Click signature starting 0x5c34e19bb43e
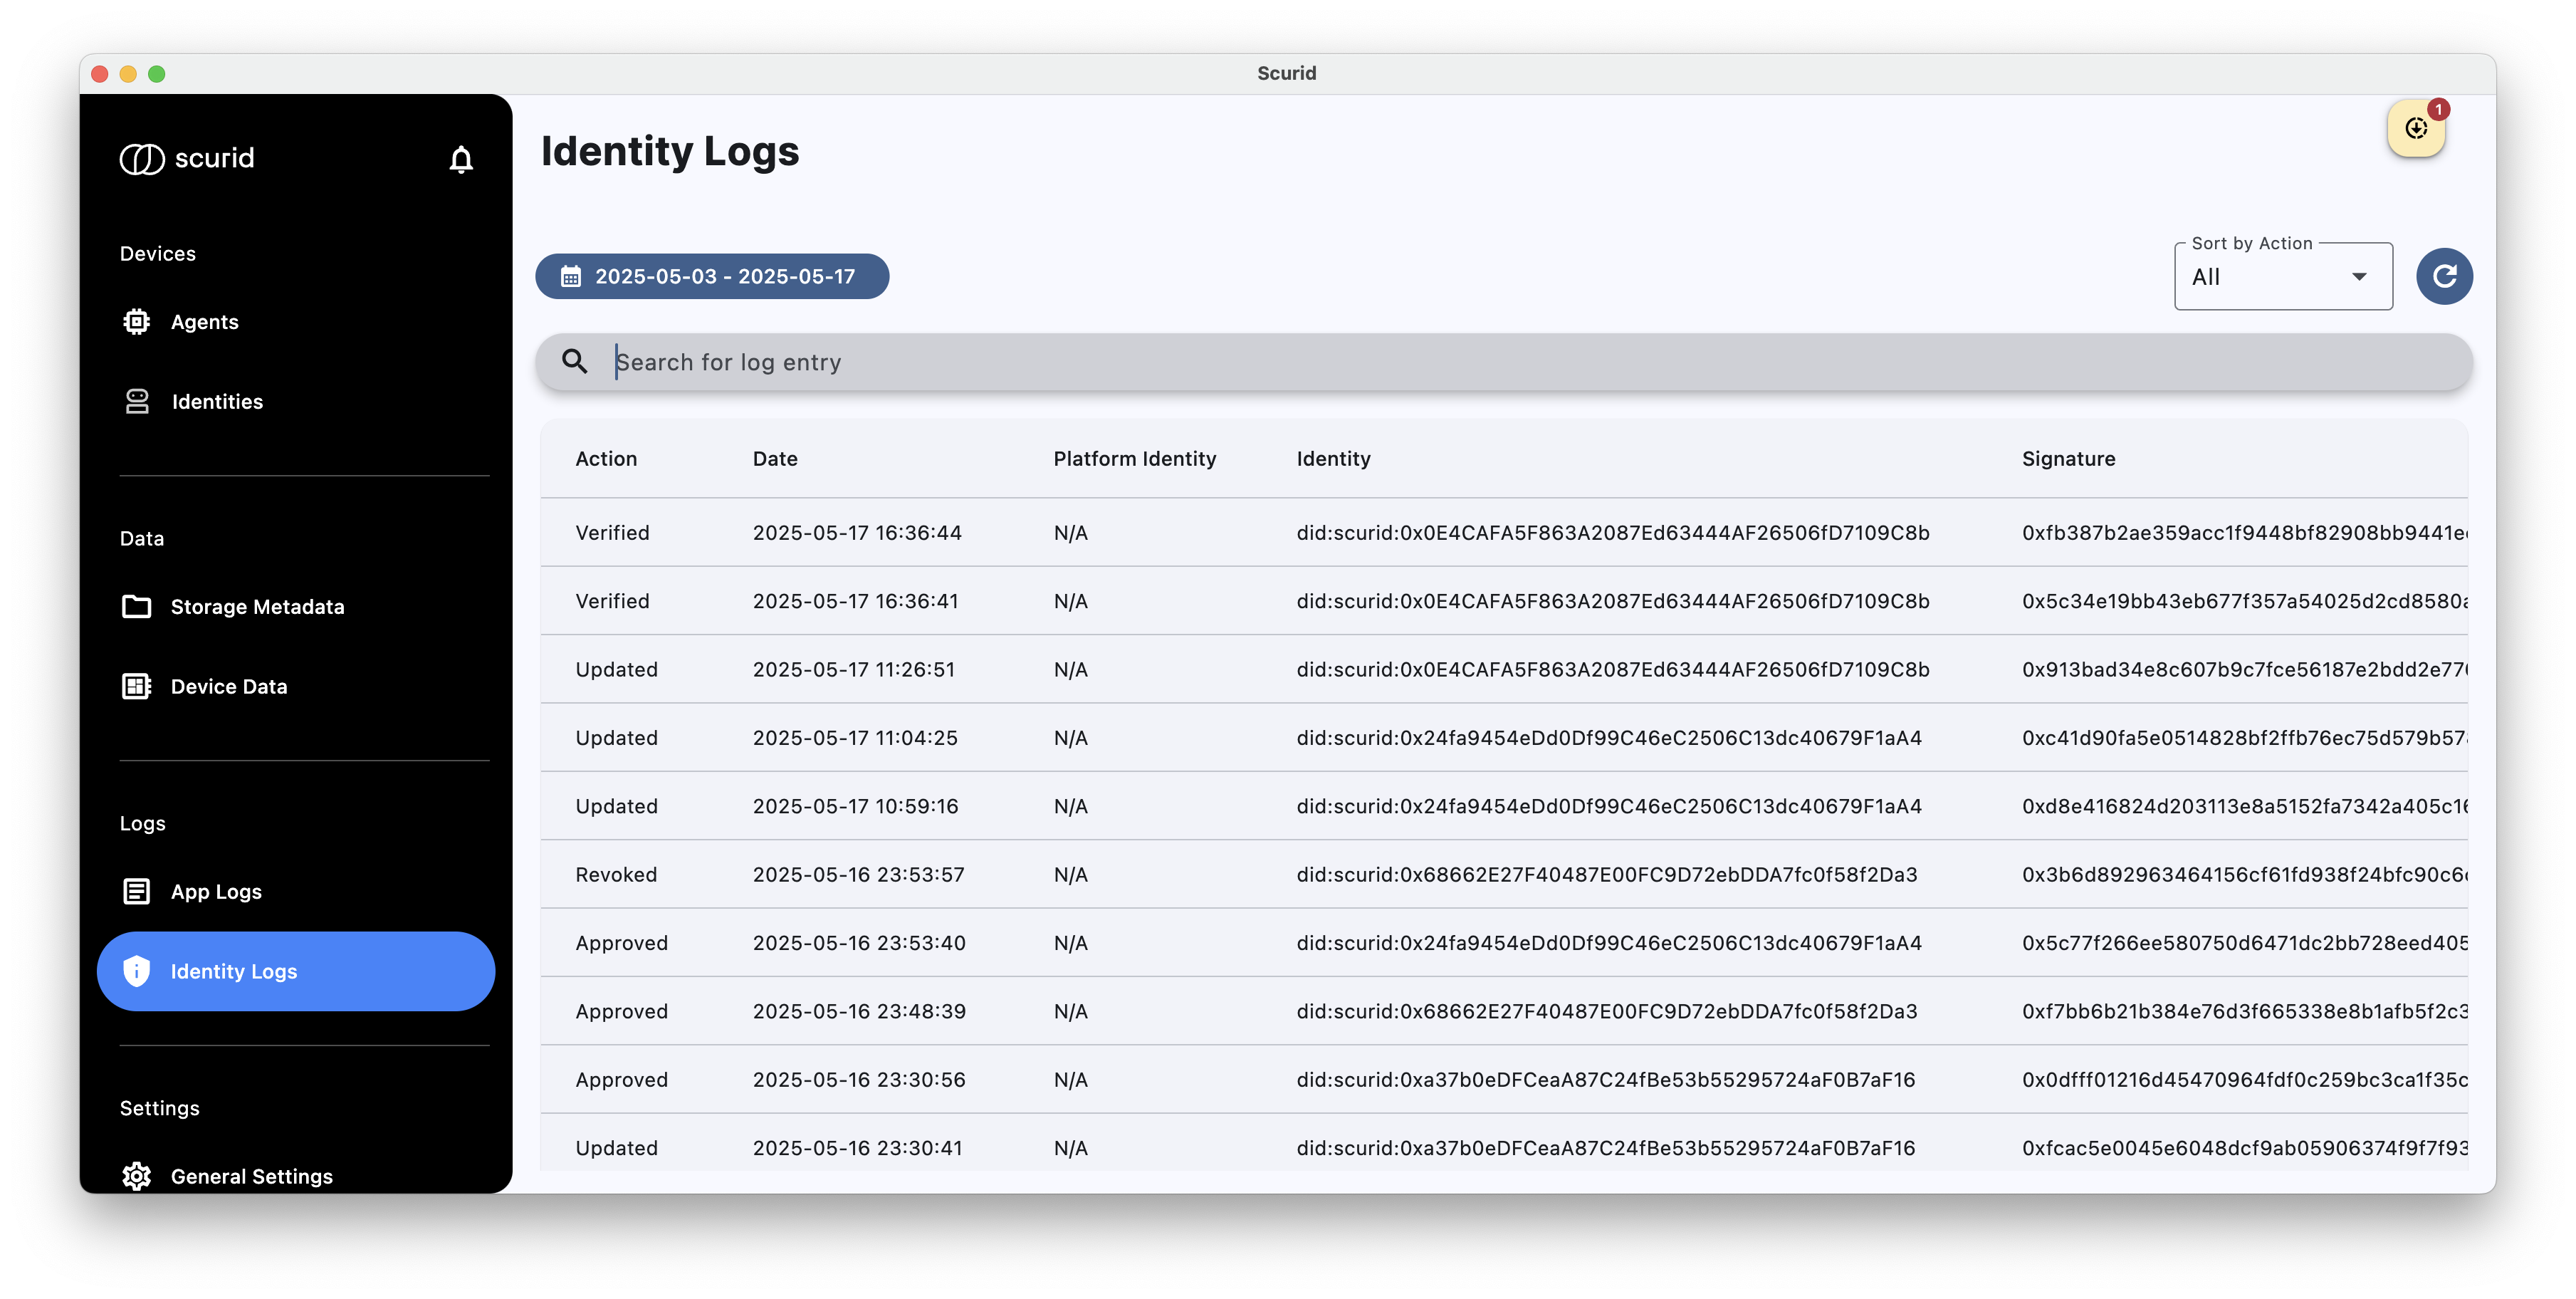This screenshot has height=1299, width=2576. pos(2244,601)
